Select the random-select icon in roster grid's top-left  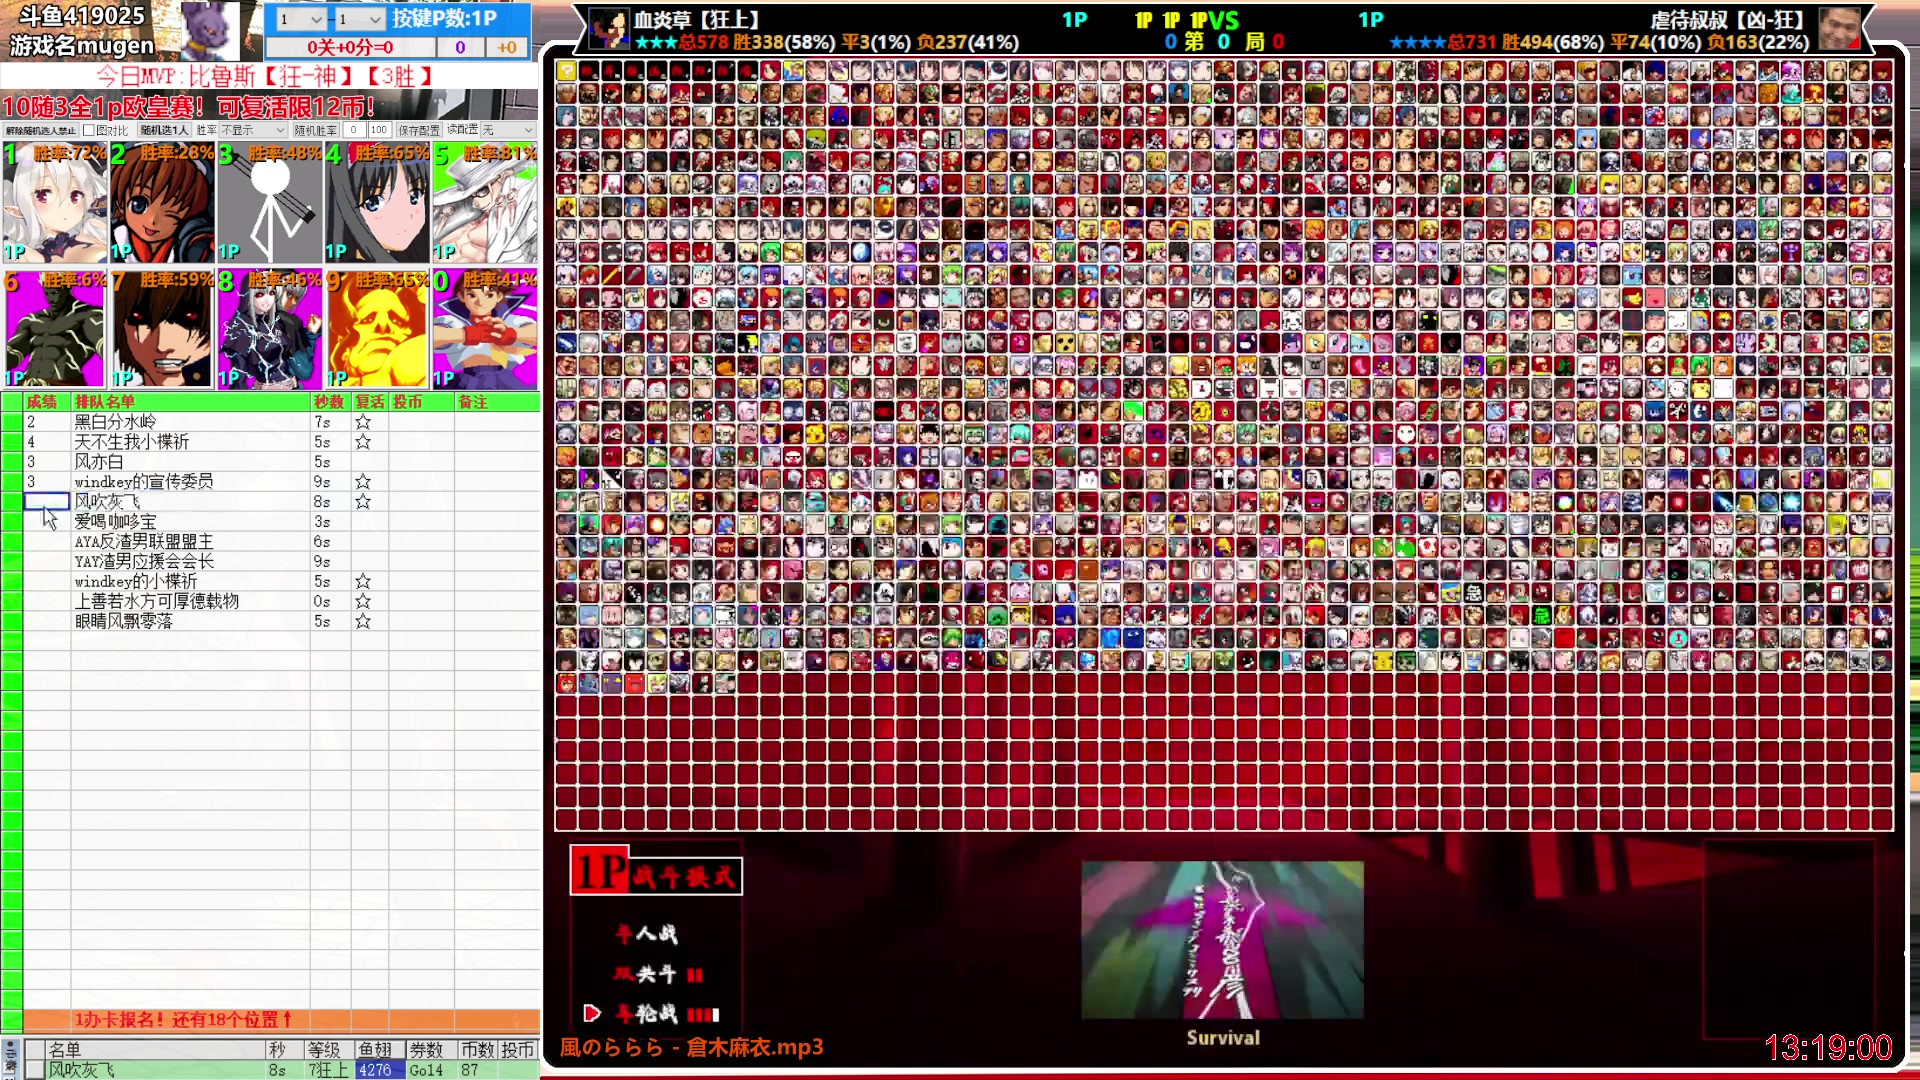566,70
